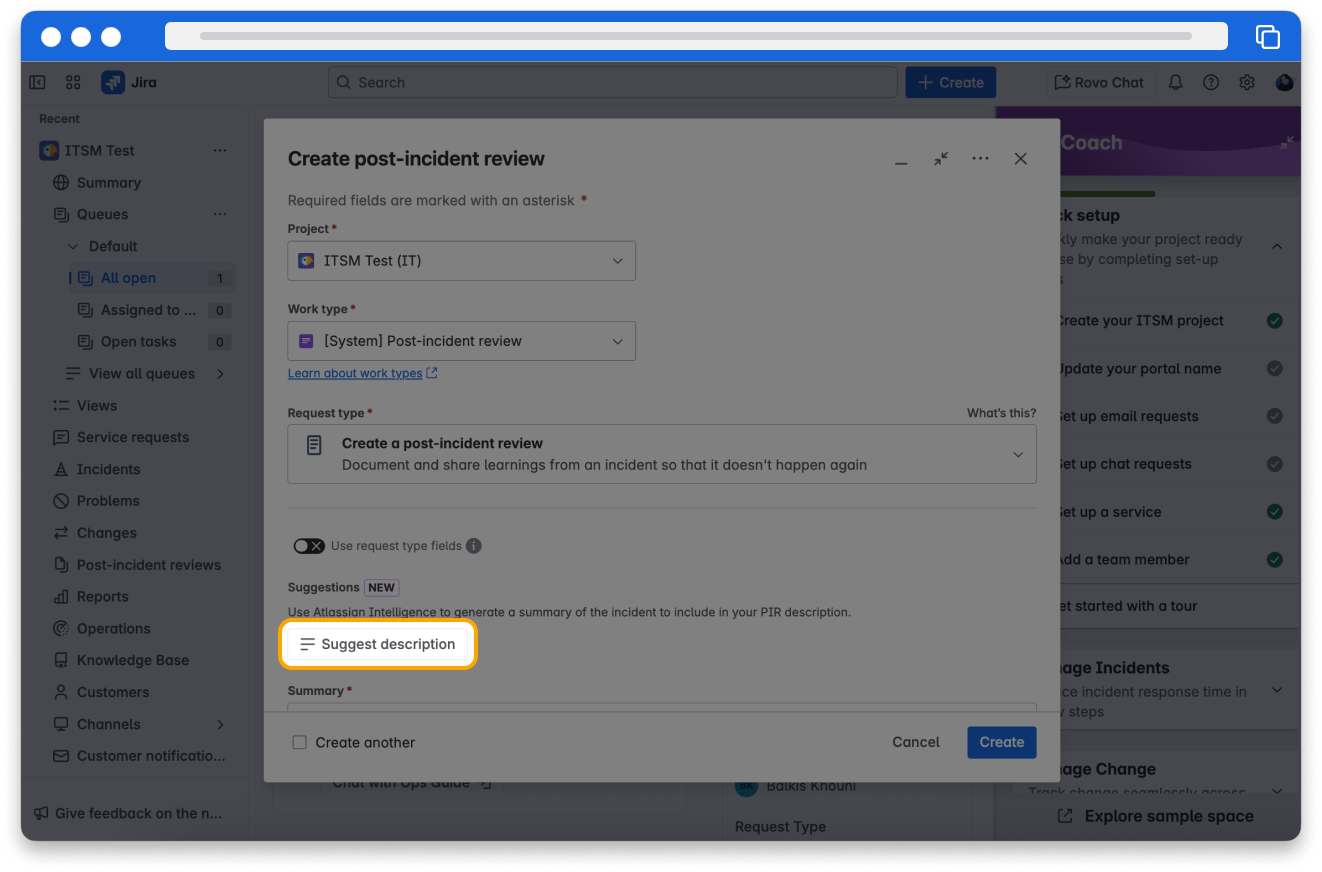The image size is (1322, 872).
Task: Expand the Request type selector
Action: click(662, 454)
